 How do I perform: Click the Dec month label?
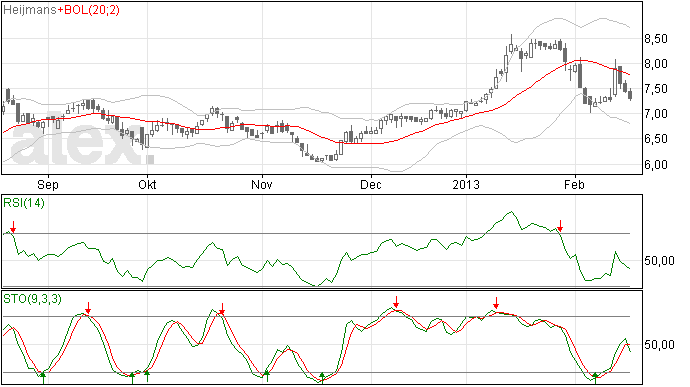pyautogui.click(x=371, y=184)
